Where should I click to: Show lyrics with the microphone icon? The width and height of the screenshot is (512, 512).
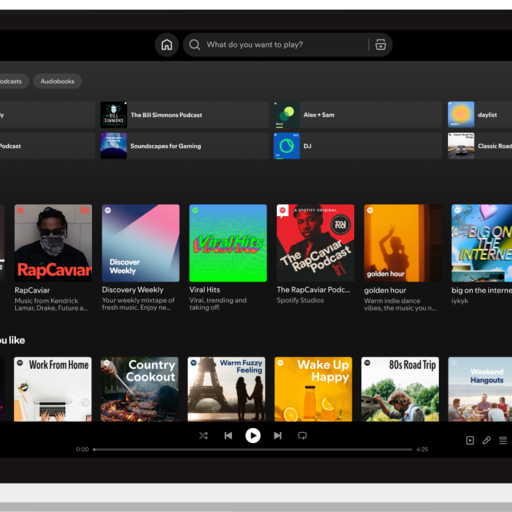pyautogui.click(x=486, y=441)
